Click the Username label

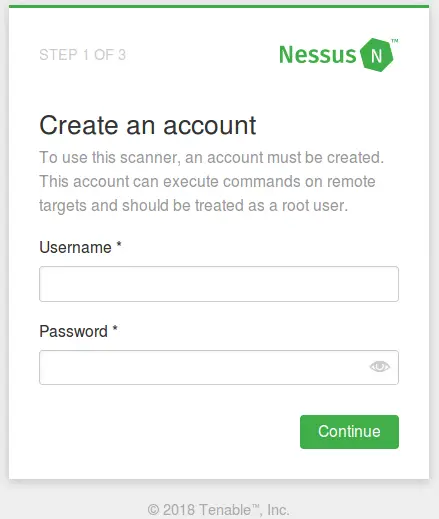(x=75, y=247)
